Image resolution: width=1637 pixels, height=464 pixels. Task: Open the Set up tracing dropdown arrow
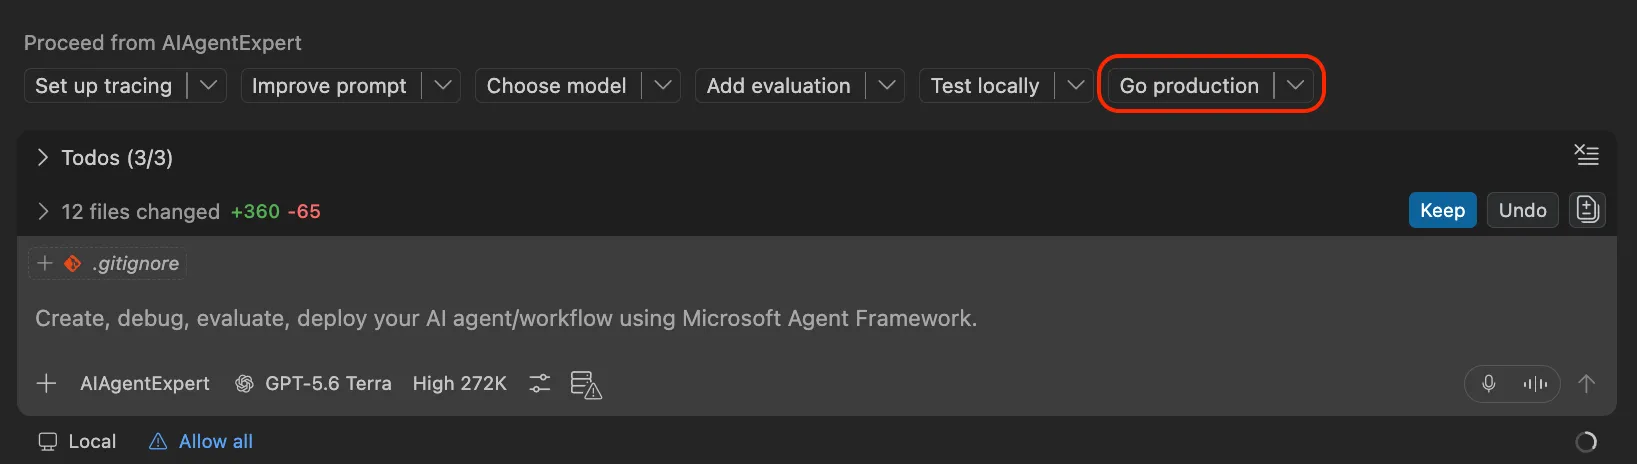[x=208, y=86]
